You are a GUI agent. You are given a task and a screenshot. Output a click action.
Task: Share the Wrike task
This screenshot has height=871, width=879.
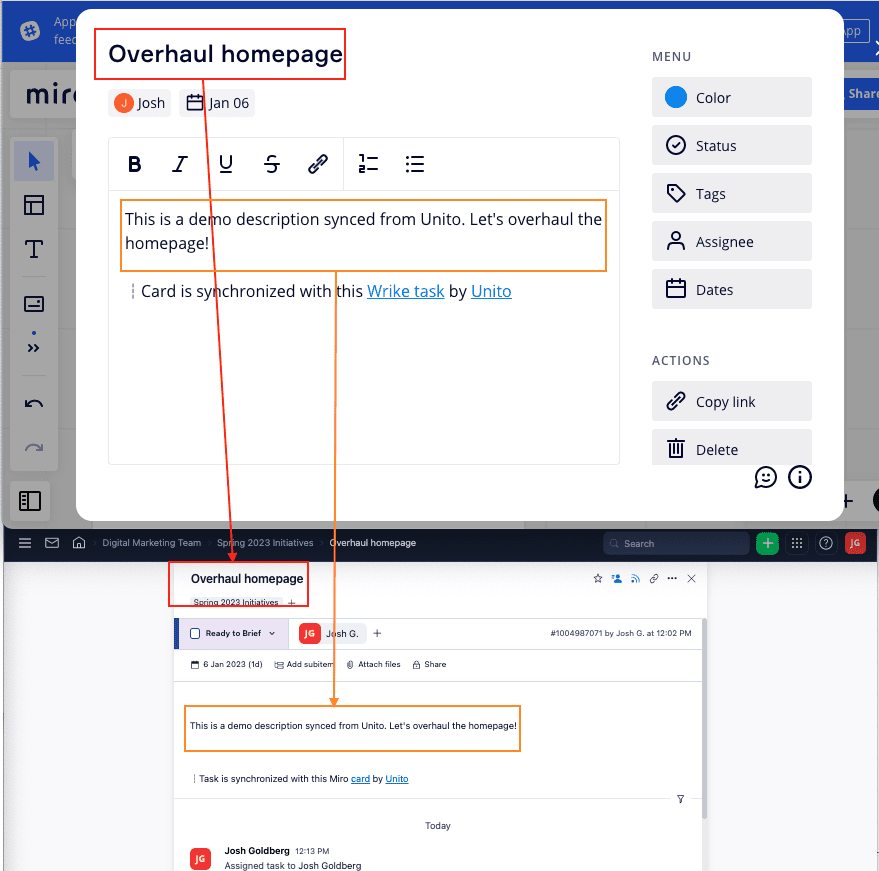pyautogui.click(x=429, y=664)
